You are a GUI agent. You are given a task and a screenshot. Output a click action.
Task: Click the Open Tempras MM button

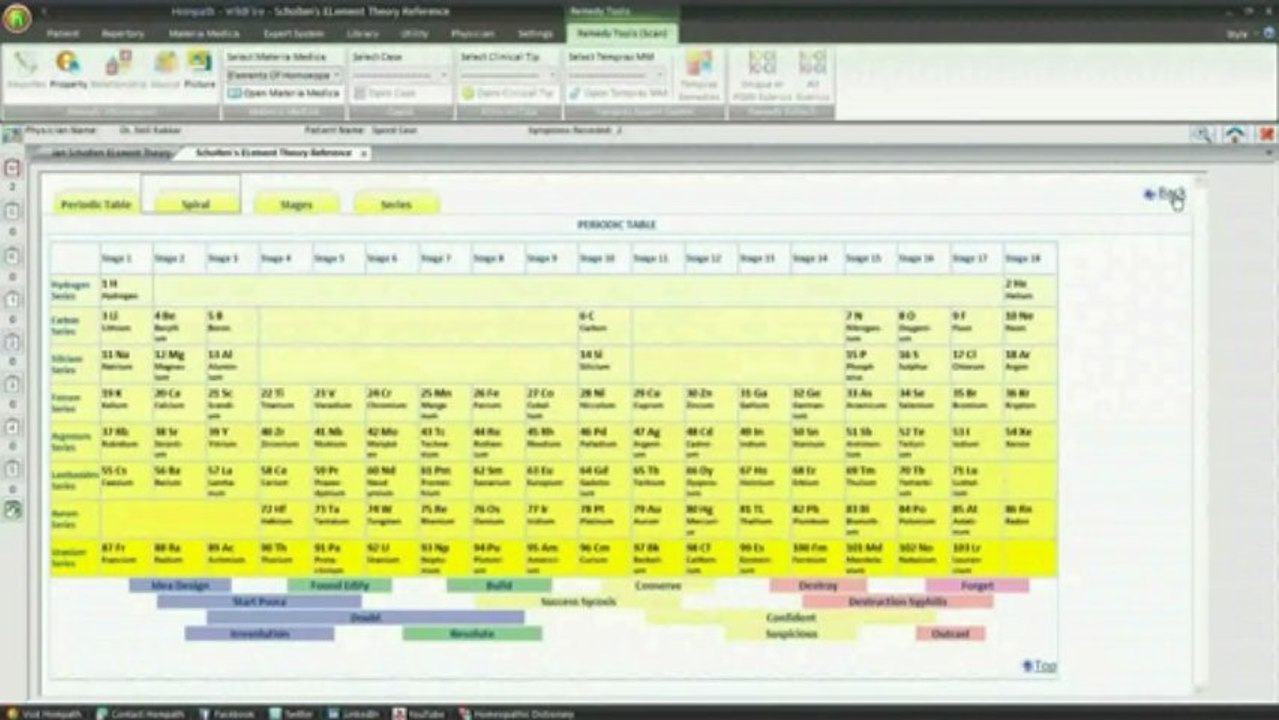[616, 93]
